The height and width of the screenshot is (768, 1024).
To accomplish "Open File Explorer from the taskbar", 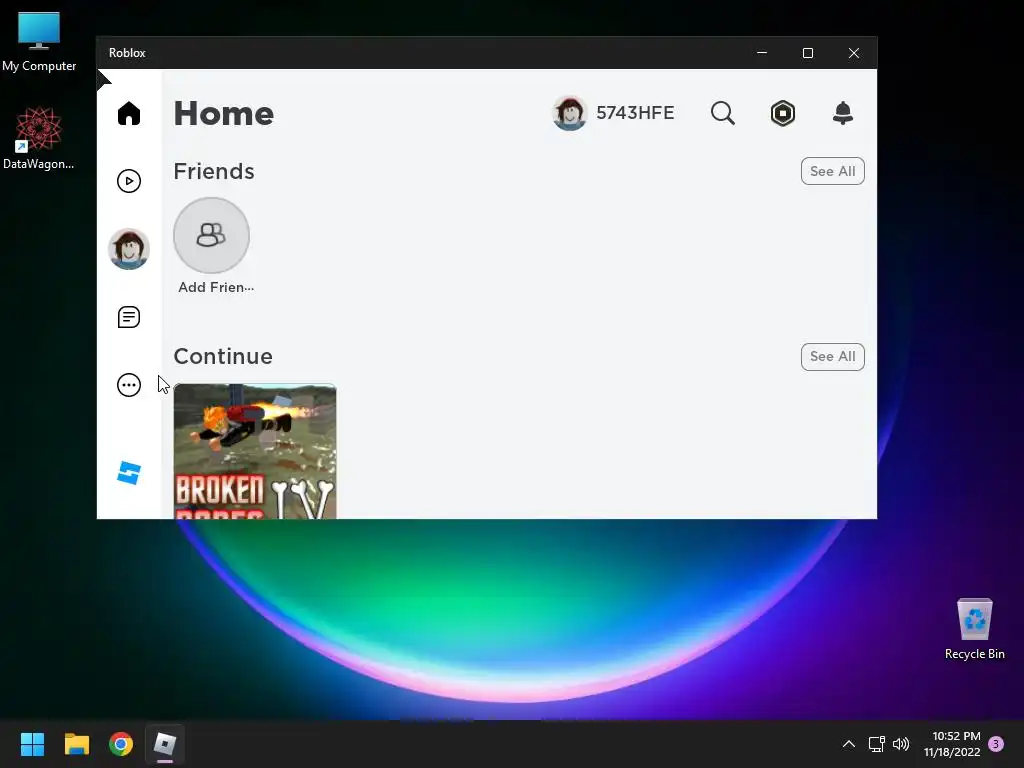I will point(76,744).
